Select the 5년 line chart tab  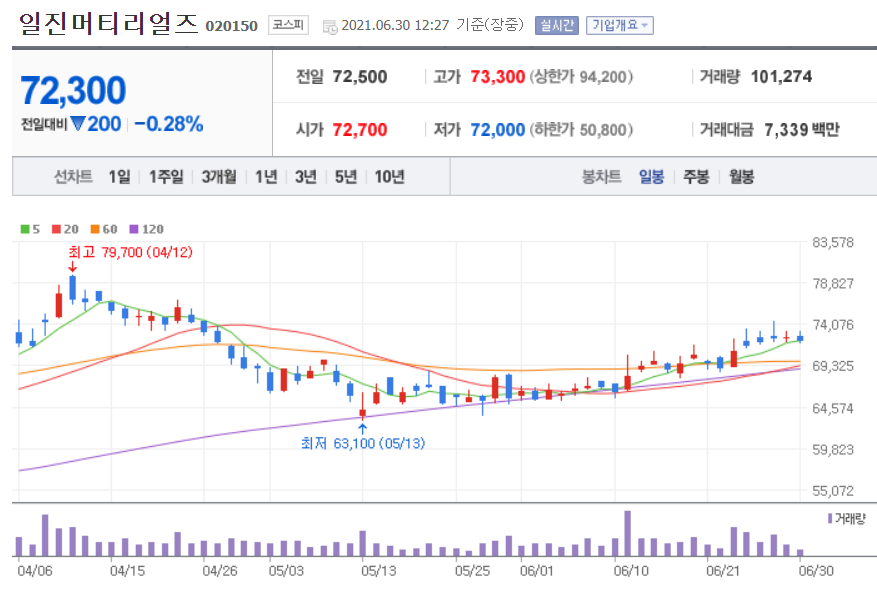[346, 177]
